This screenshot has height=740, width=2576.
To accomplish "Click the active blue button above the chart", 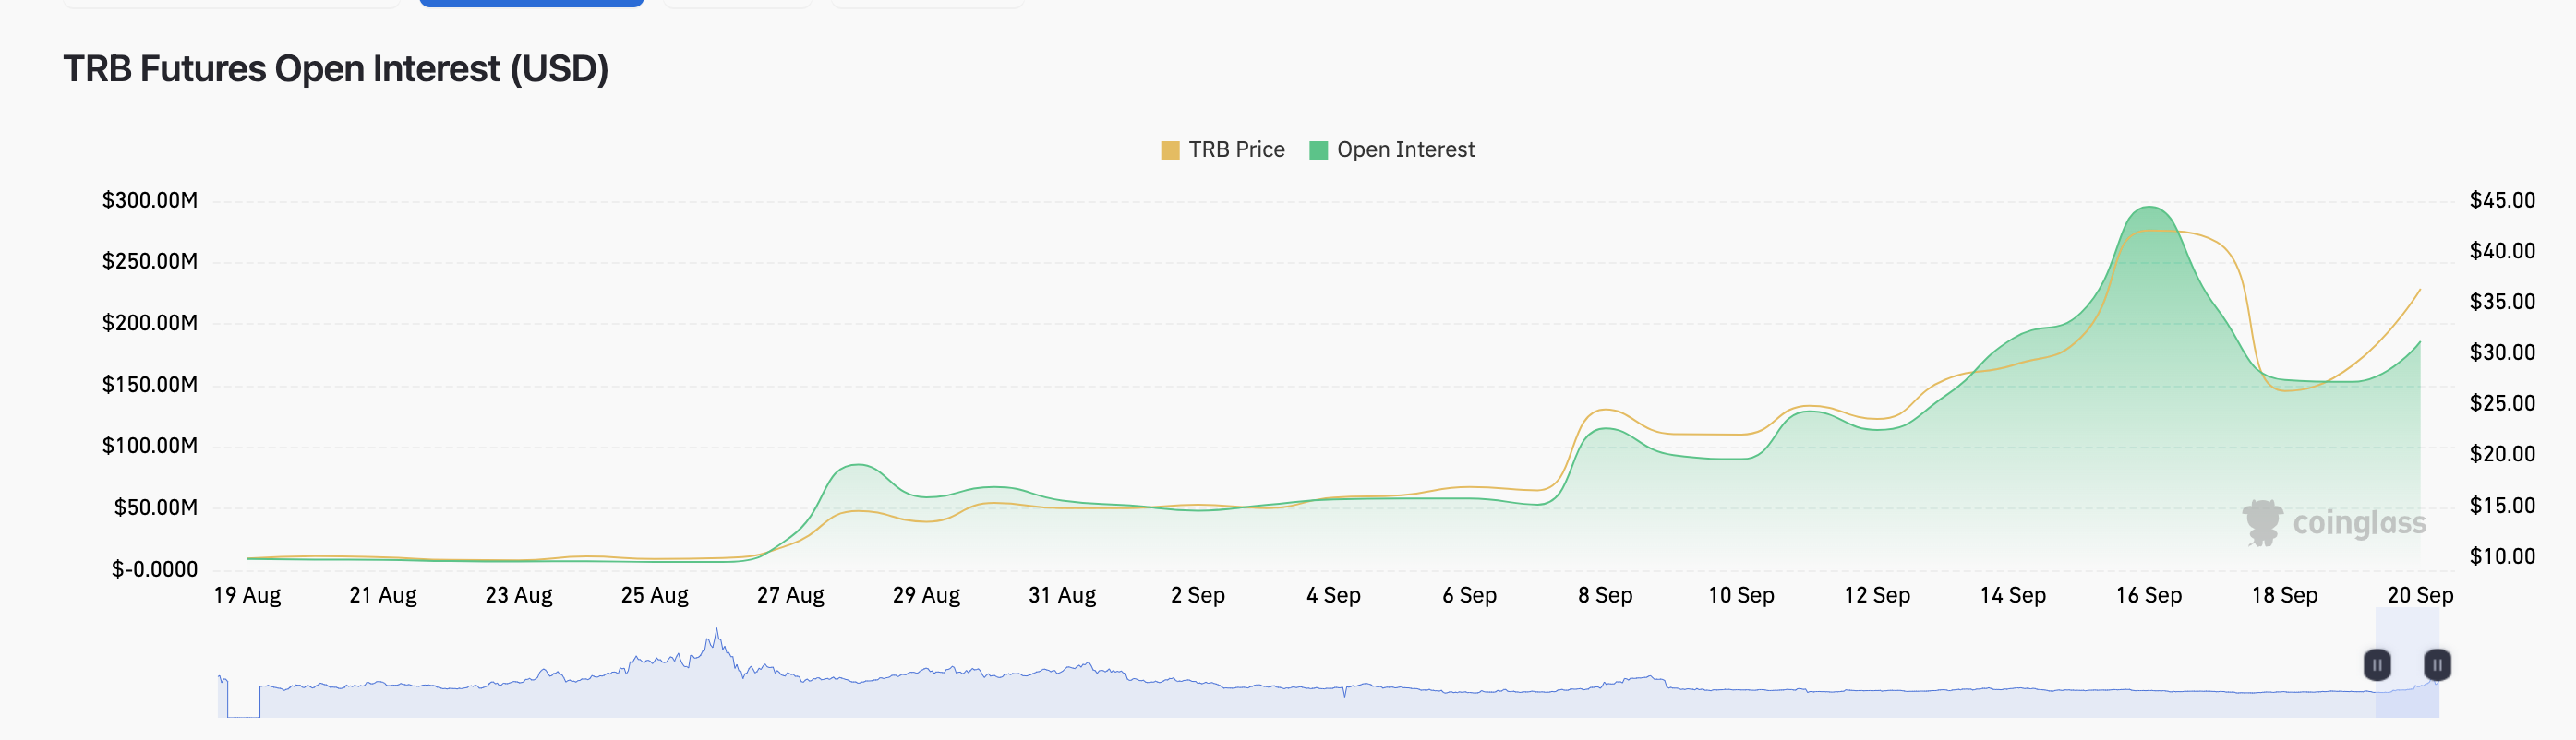I will click(x=530, y=3).
